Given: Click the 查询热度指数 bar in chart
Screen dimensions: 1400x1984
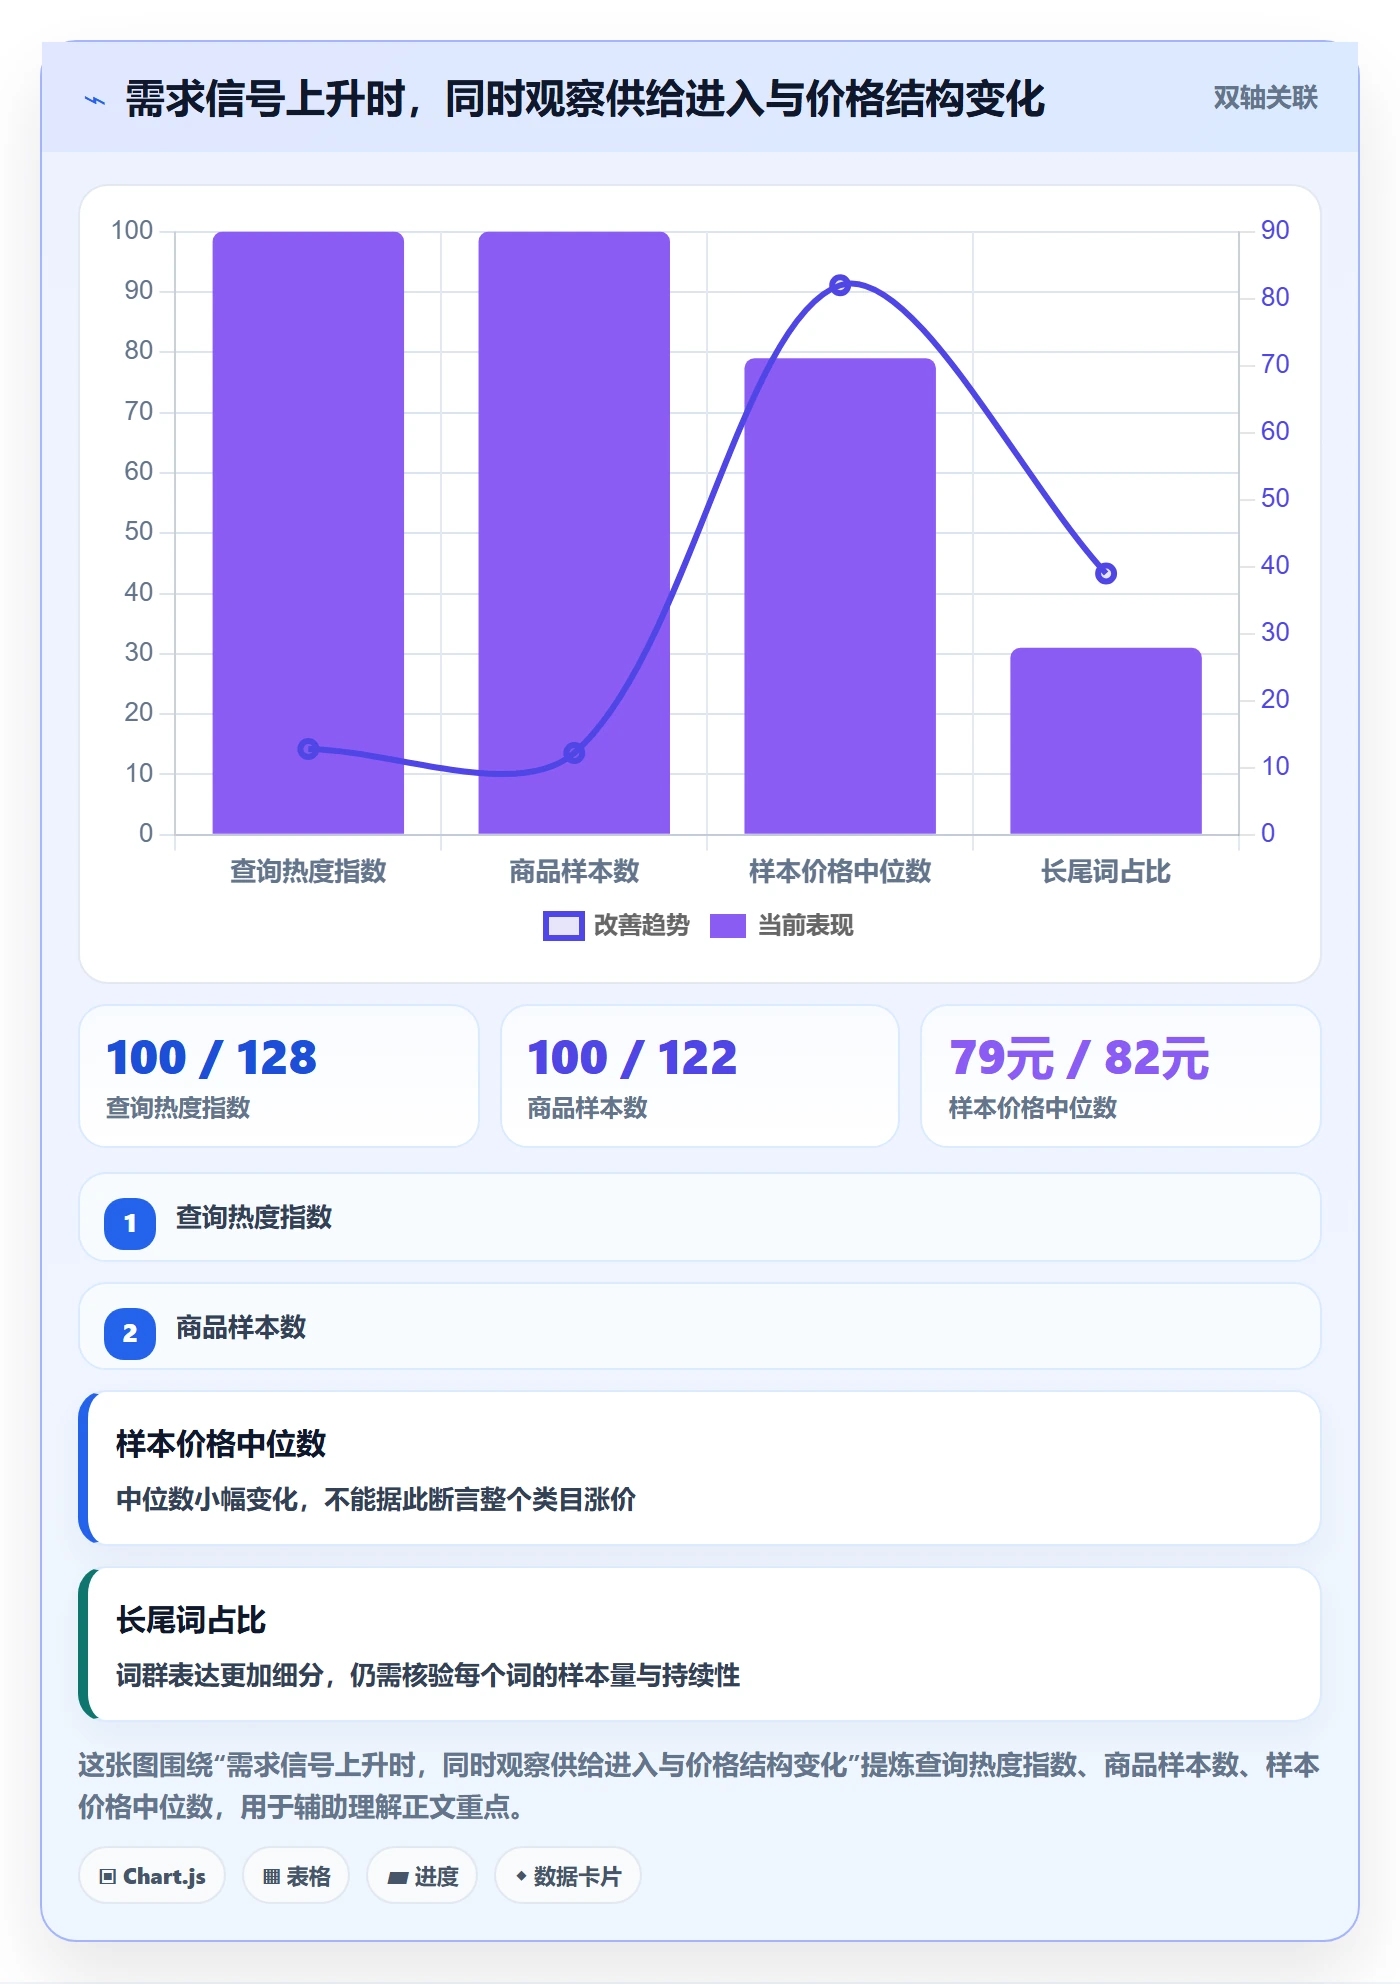Looking at the screenshot, I should coord(308,532).
